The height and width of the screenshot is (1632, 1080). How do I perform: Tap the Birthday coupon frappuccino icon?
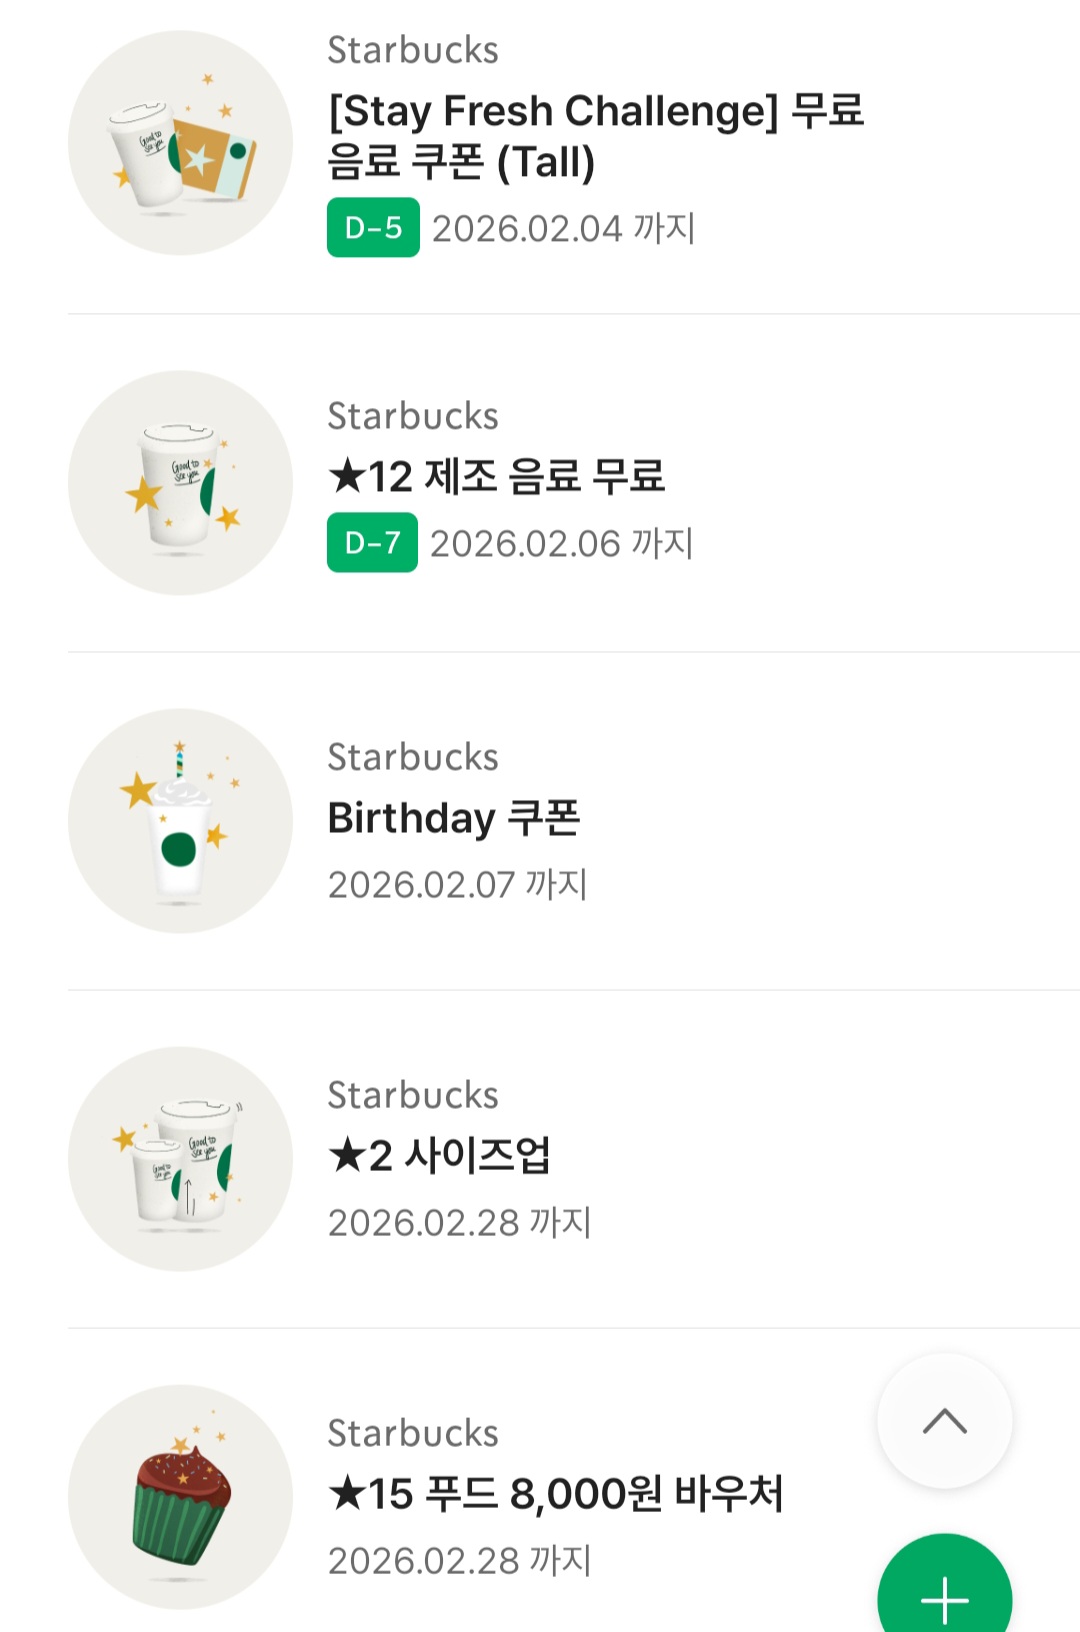coord(180,821)
